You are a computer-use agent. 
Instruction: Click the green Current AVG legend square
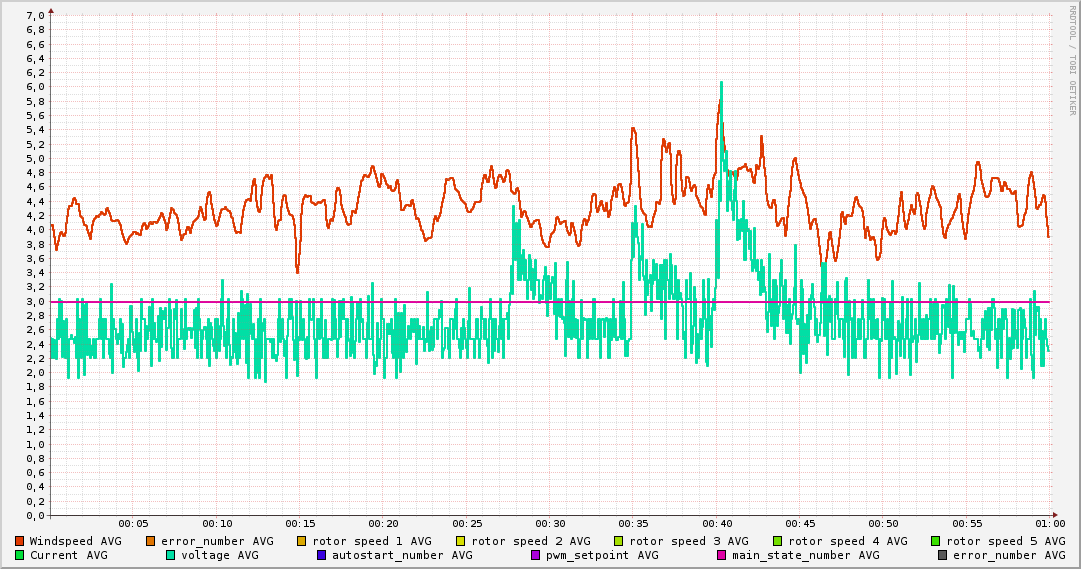pyautogui.click(x=19, y=555)
